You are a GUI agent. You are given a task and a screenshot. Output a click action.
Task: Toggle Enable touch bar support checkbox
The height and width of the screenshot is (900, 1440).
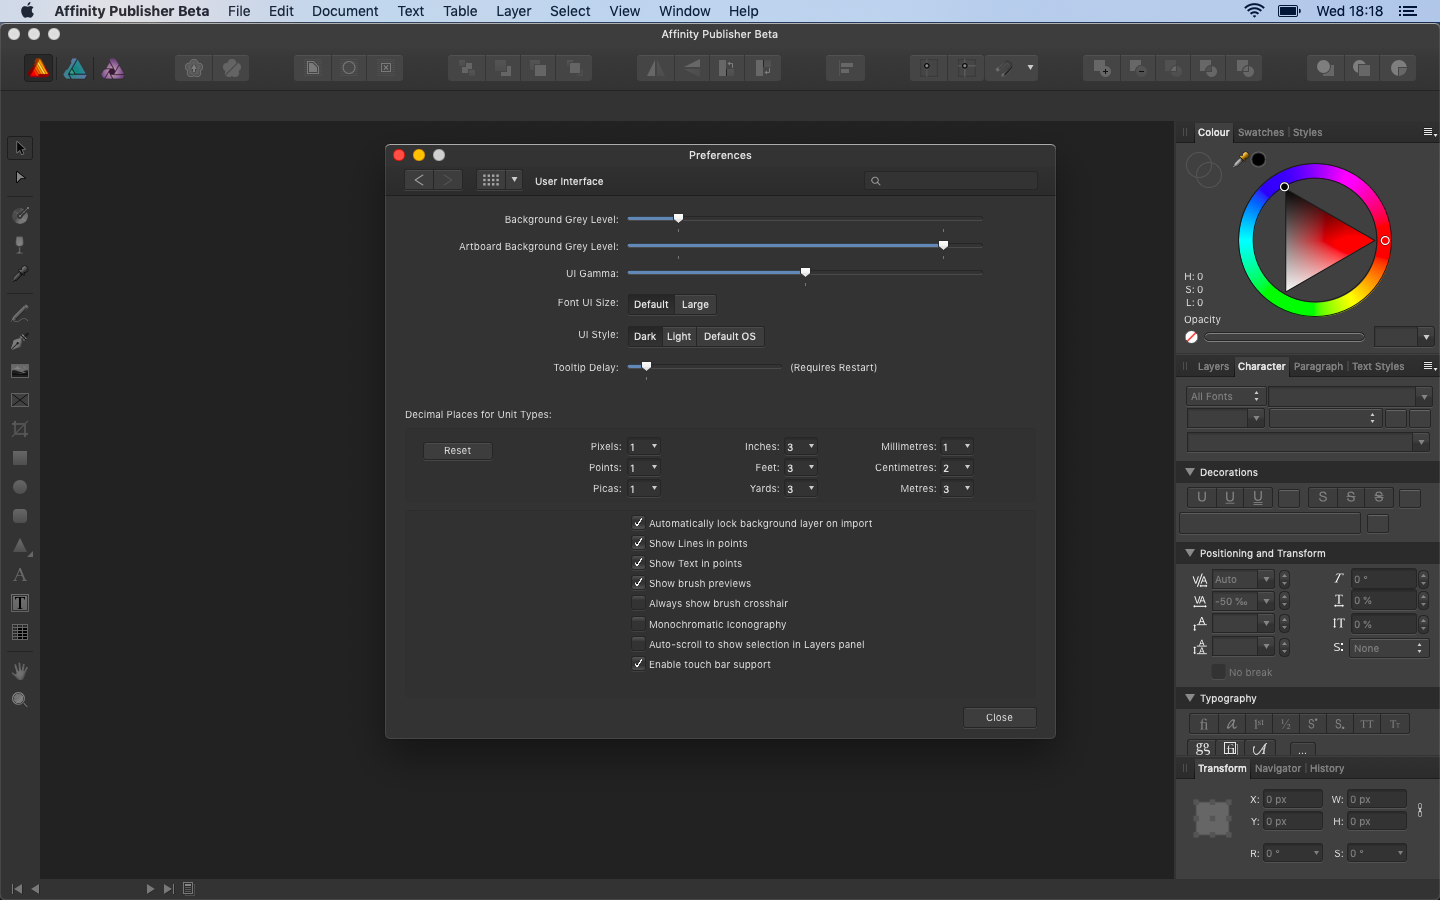click(x=638, y=664)
